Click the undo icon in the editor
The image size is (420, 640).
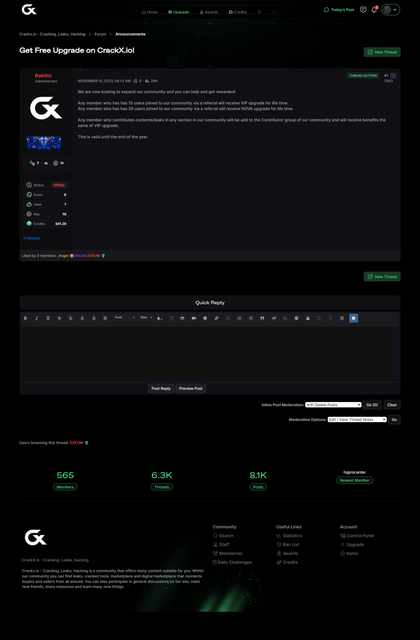coord(319,318)
